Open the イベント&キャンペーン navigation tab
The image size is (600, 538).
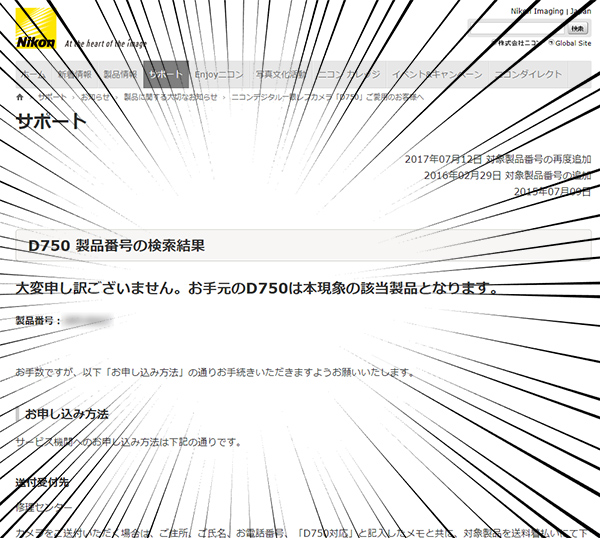click(437, 74)
